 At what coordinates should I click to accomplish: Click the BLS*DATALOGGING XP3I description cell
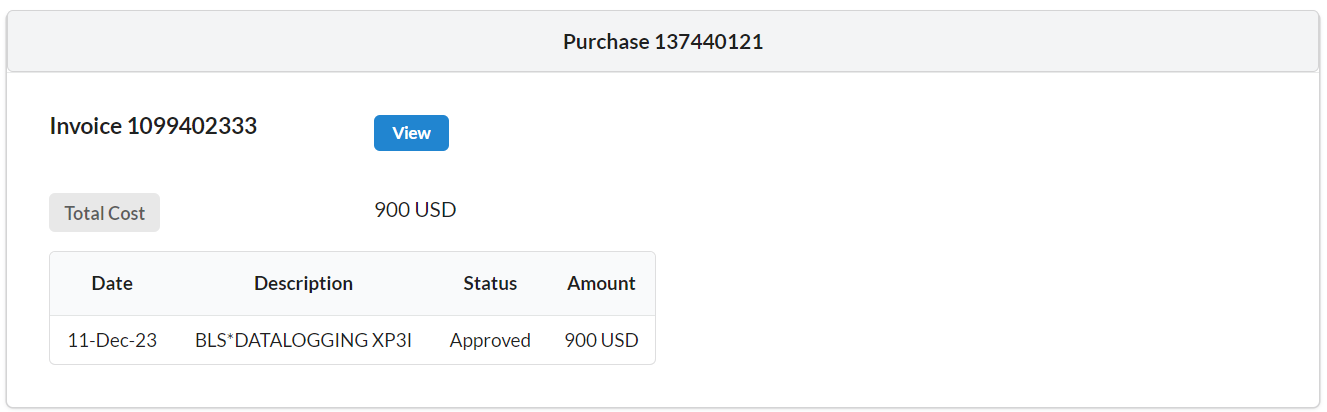[303, 340]
